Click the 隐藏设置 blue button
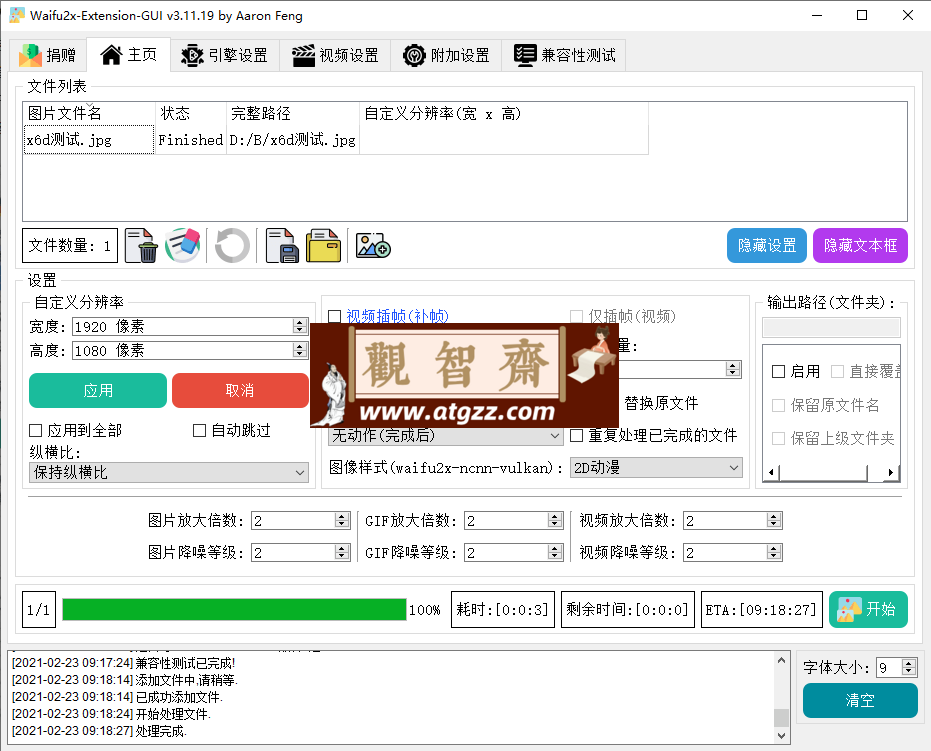 coord(767,245)
